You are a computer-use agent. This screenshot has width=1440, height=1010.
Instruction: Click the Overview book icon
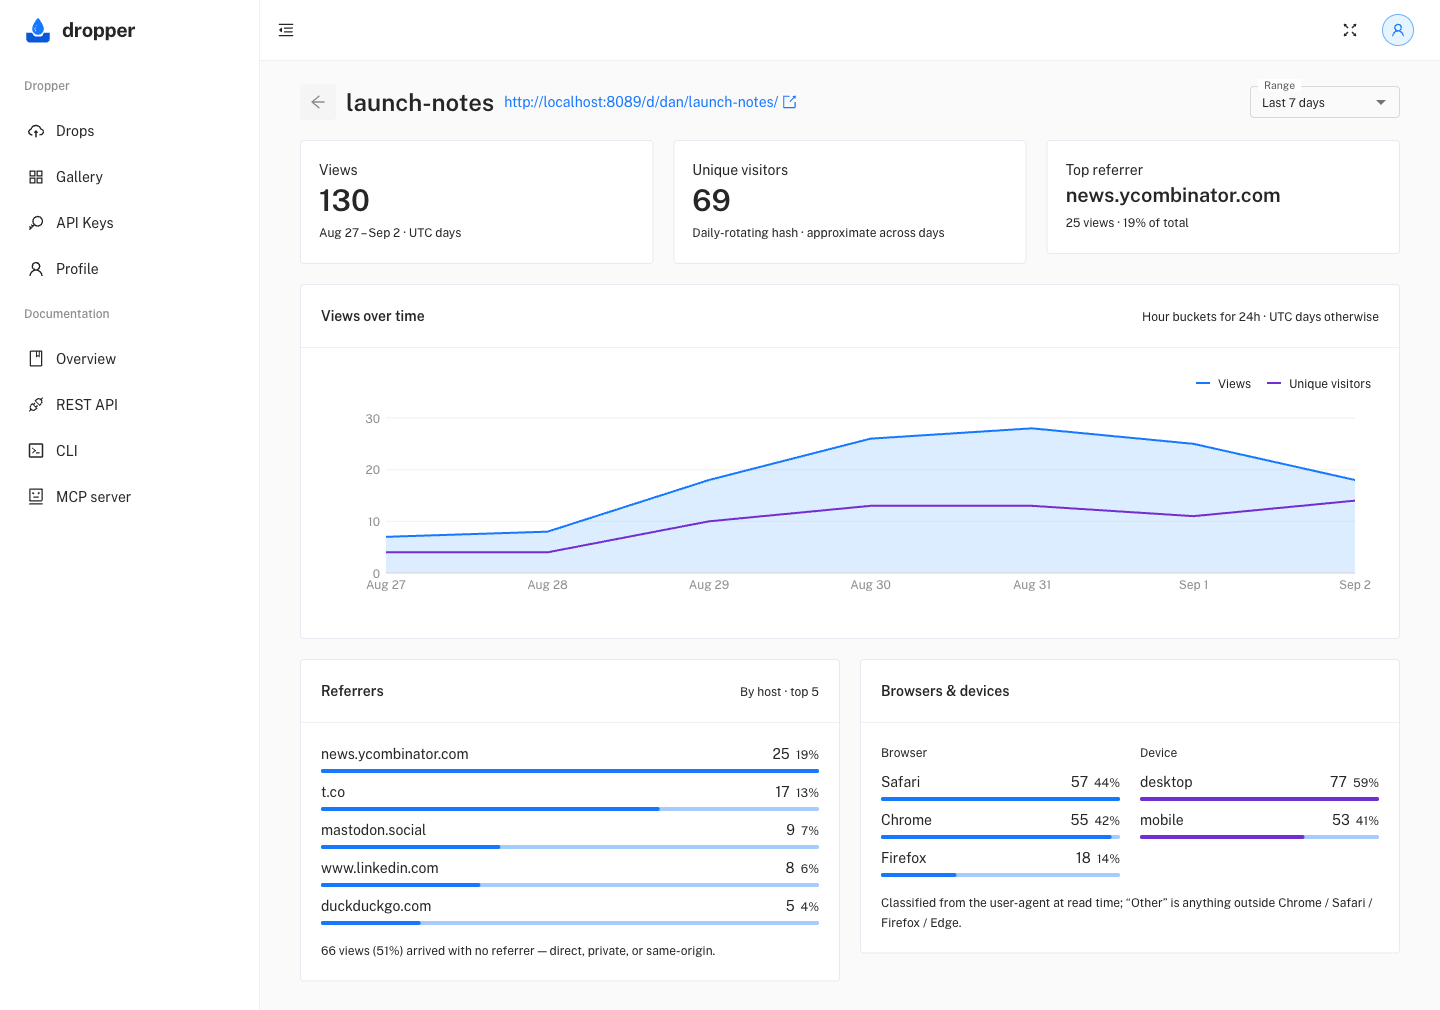coord(36,359)
